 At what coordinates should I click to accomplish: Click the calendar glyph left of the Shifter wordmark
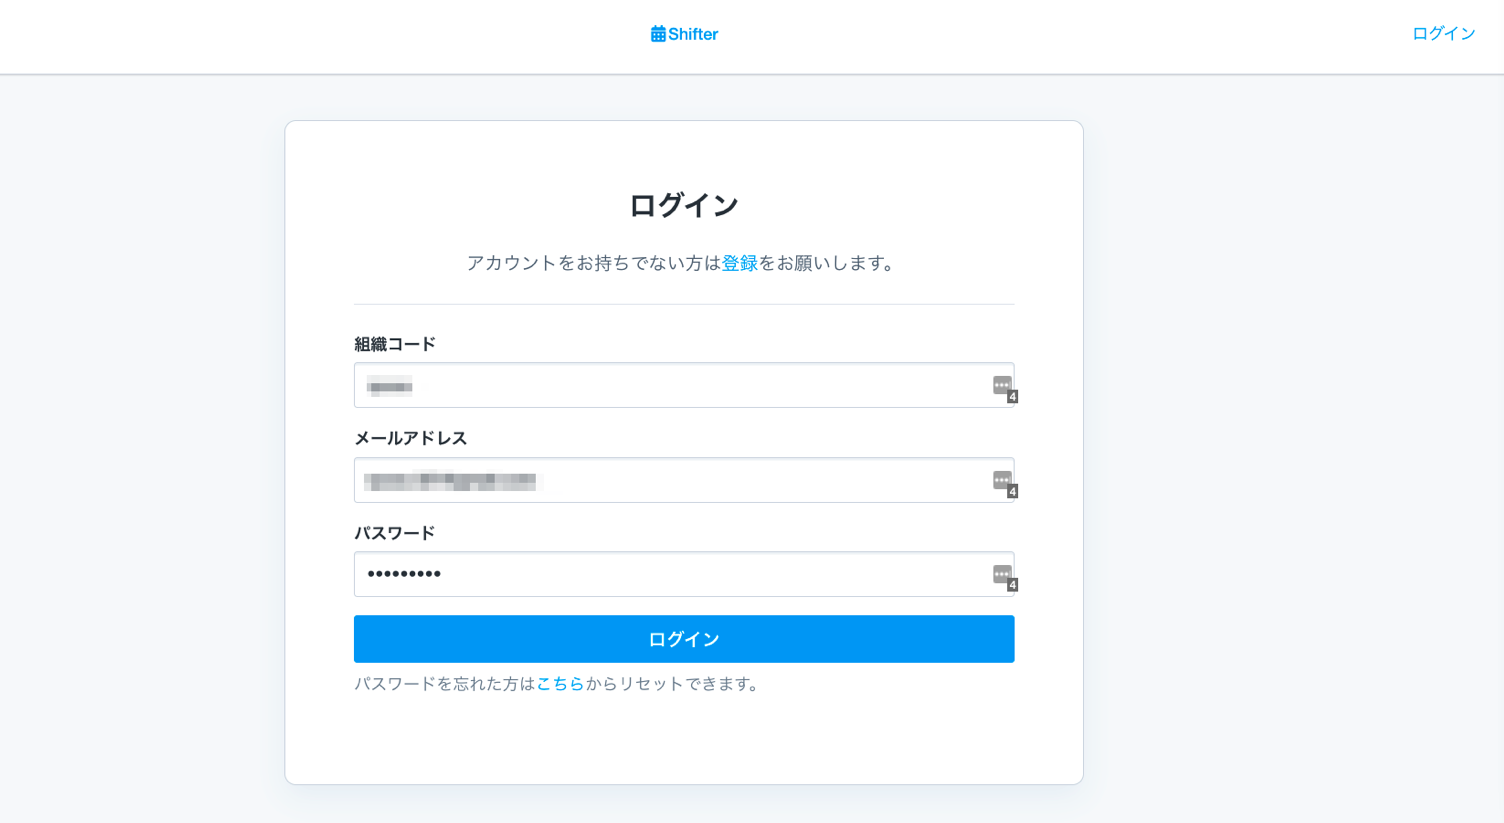657,33
